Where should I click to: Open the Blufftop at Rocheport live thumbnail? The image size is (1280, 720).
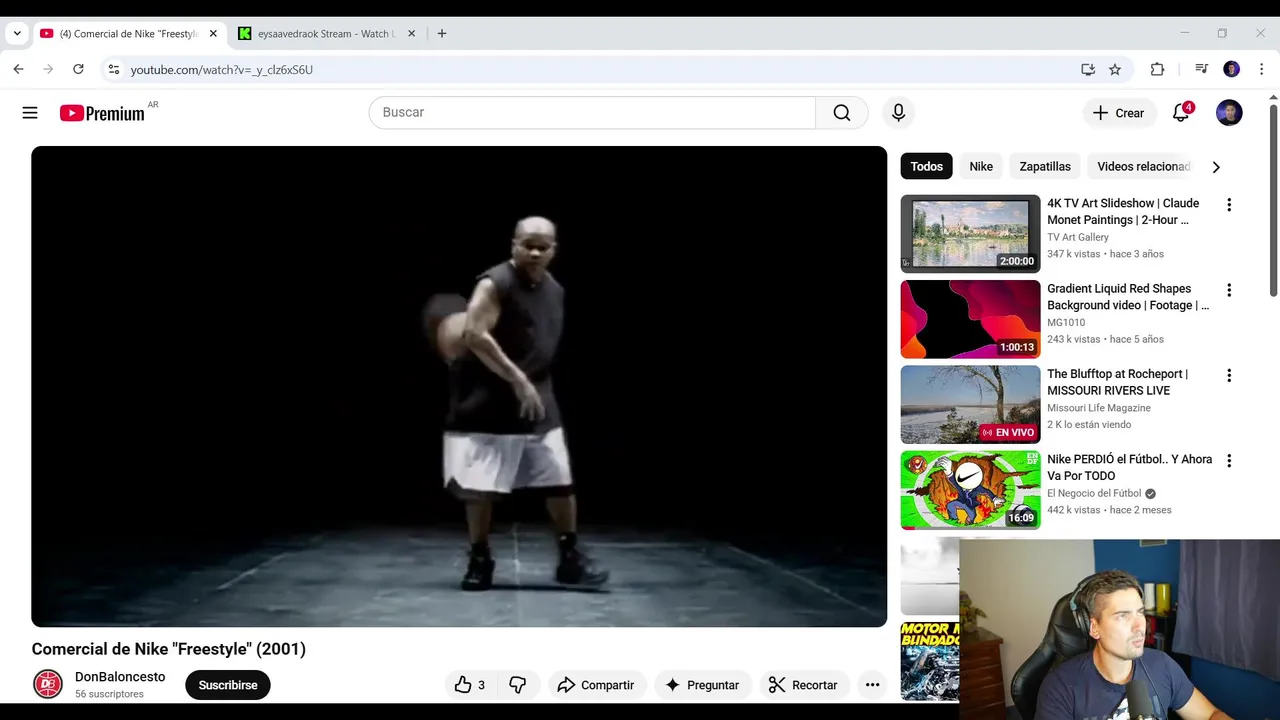970,404
